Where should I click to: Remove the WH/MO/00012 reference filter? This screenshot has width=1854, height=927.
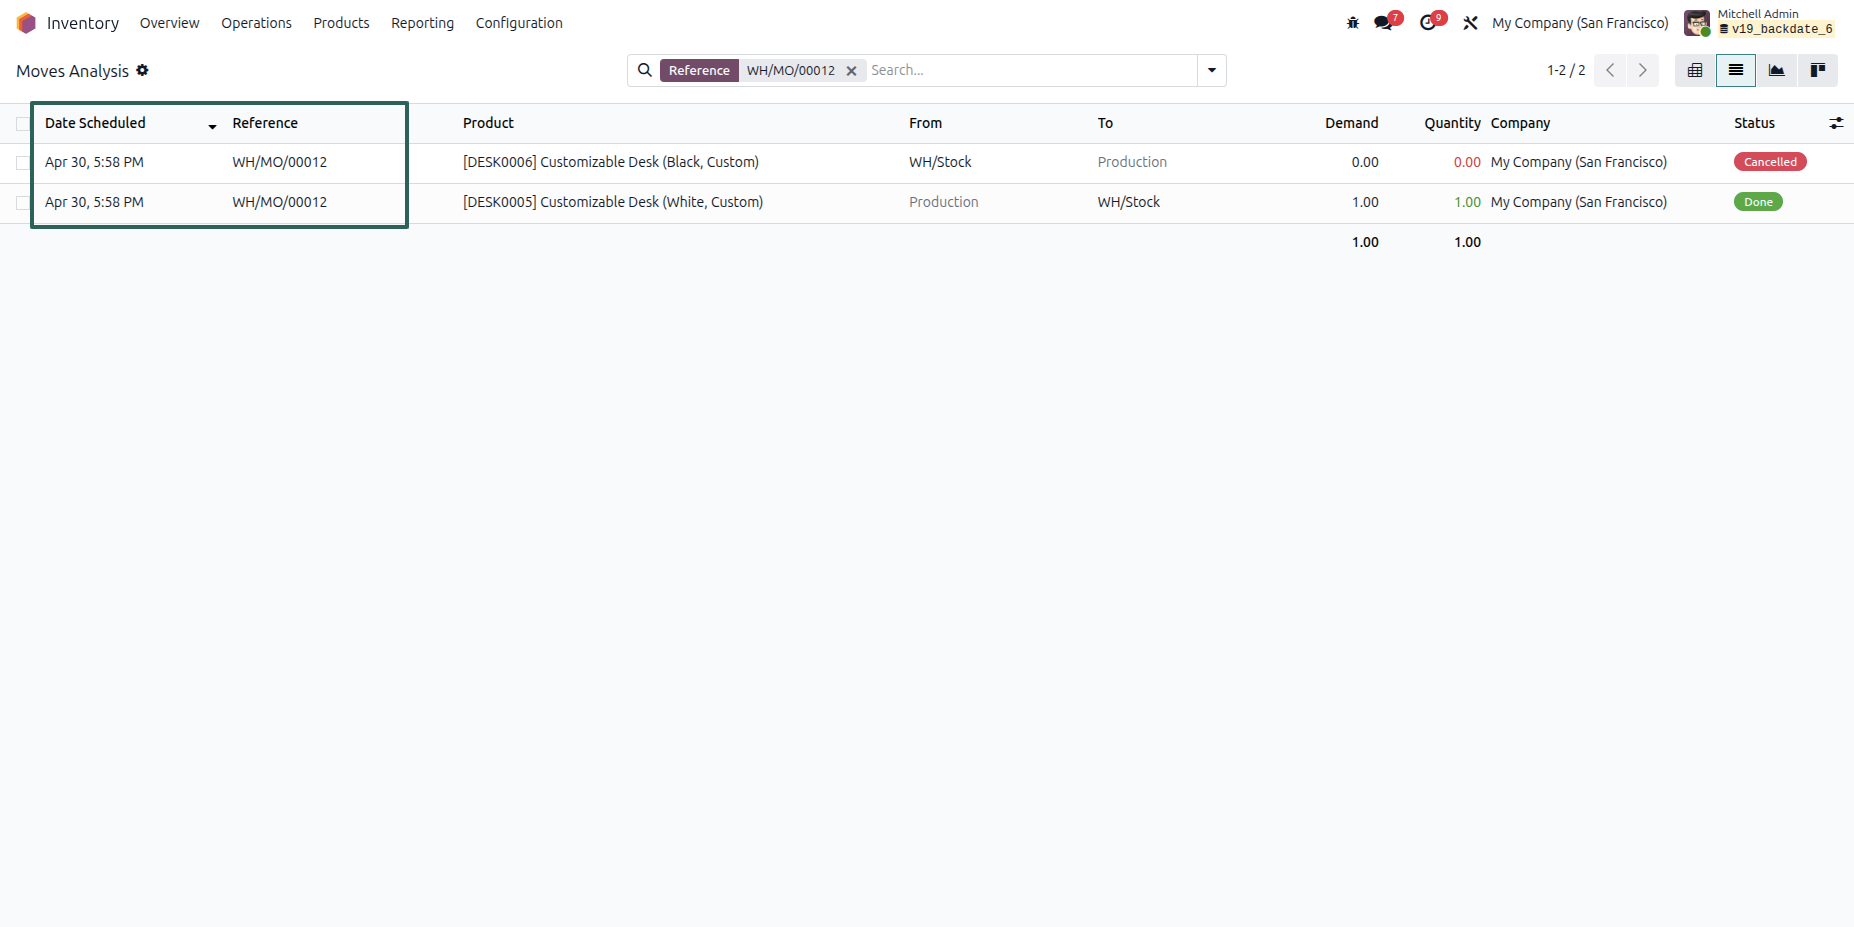[851, 71]
